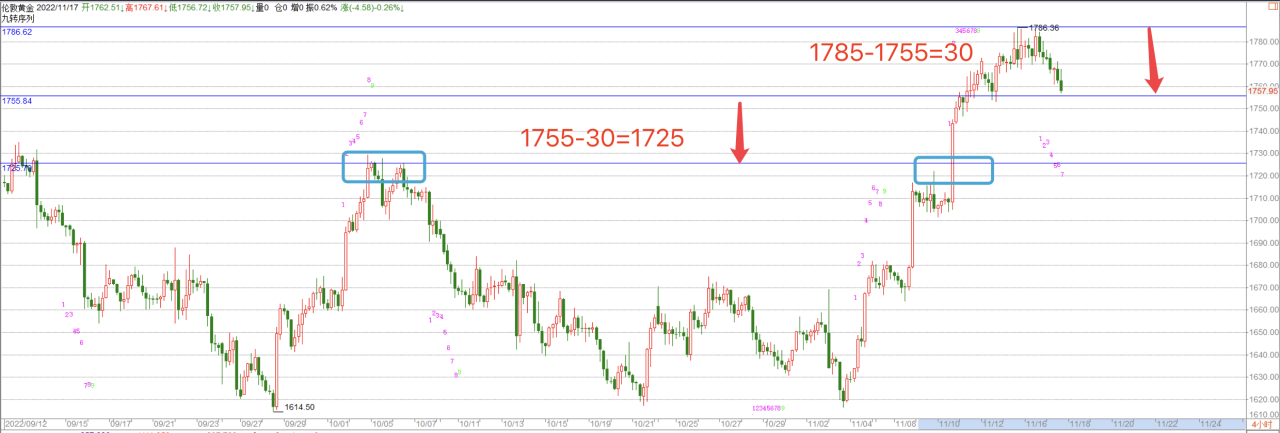Image resolution: width=1280 pixels, height=433 pixels.
Task: Click the 伦敦黄金 instrument name
Action: (19, 7)
